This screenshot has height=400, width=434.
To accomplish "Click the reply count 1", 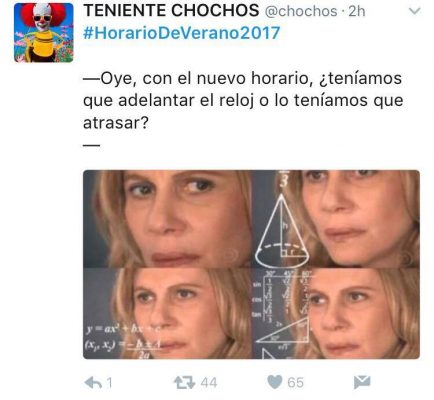I will (109, 383).
